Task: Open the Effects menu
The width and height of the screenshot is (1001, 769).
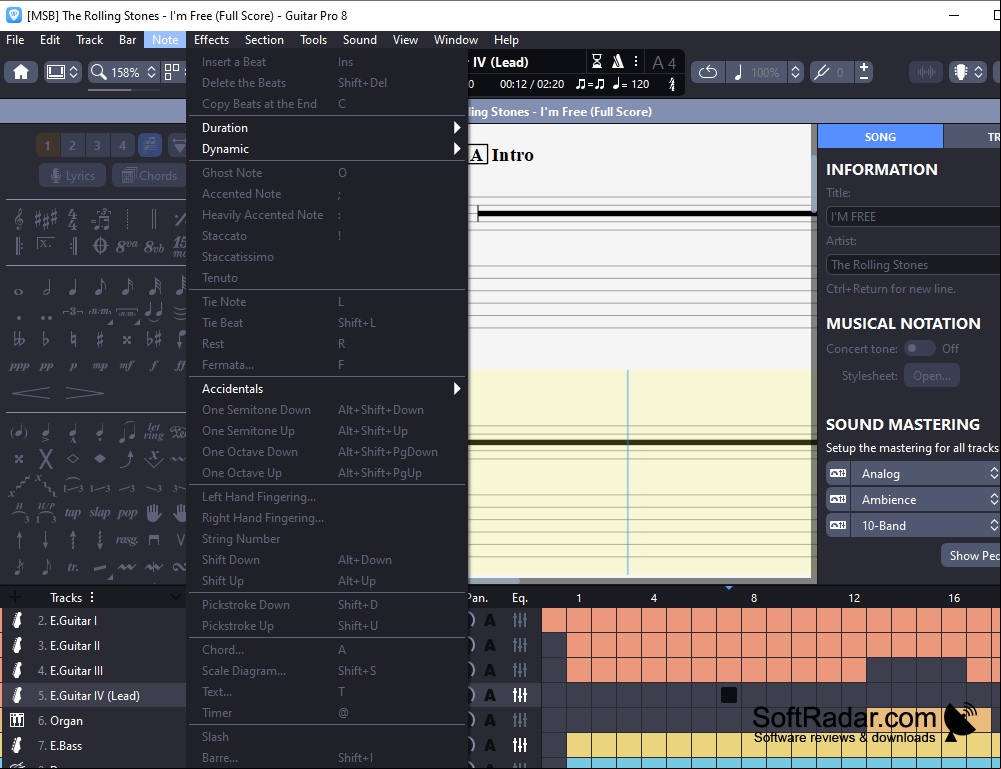Action: [211, 40]
